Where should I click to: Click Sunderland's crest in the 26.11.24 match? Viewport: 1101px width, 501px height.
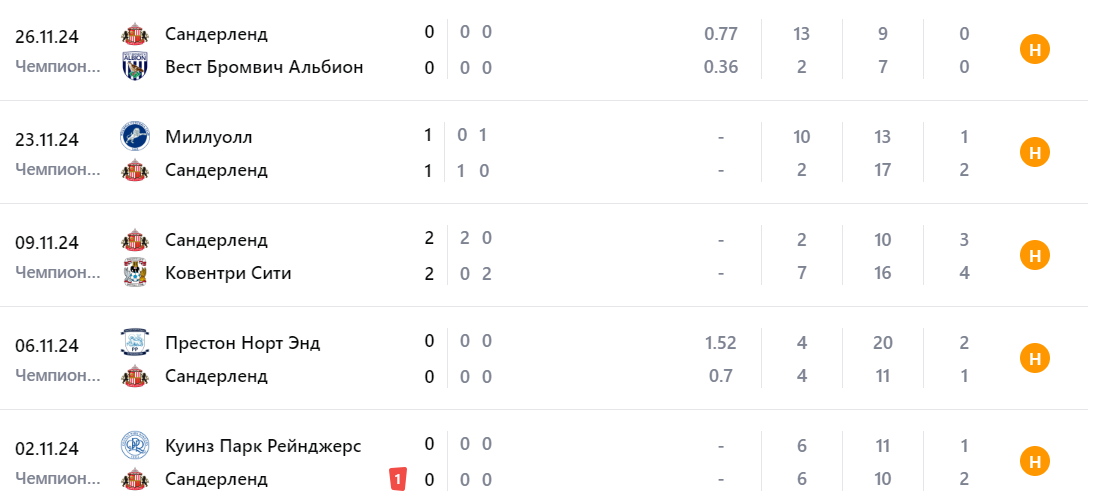coord(134,33)
